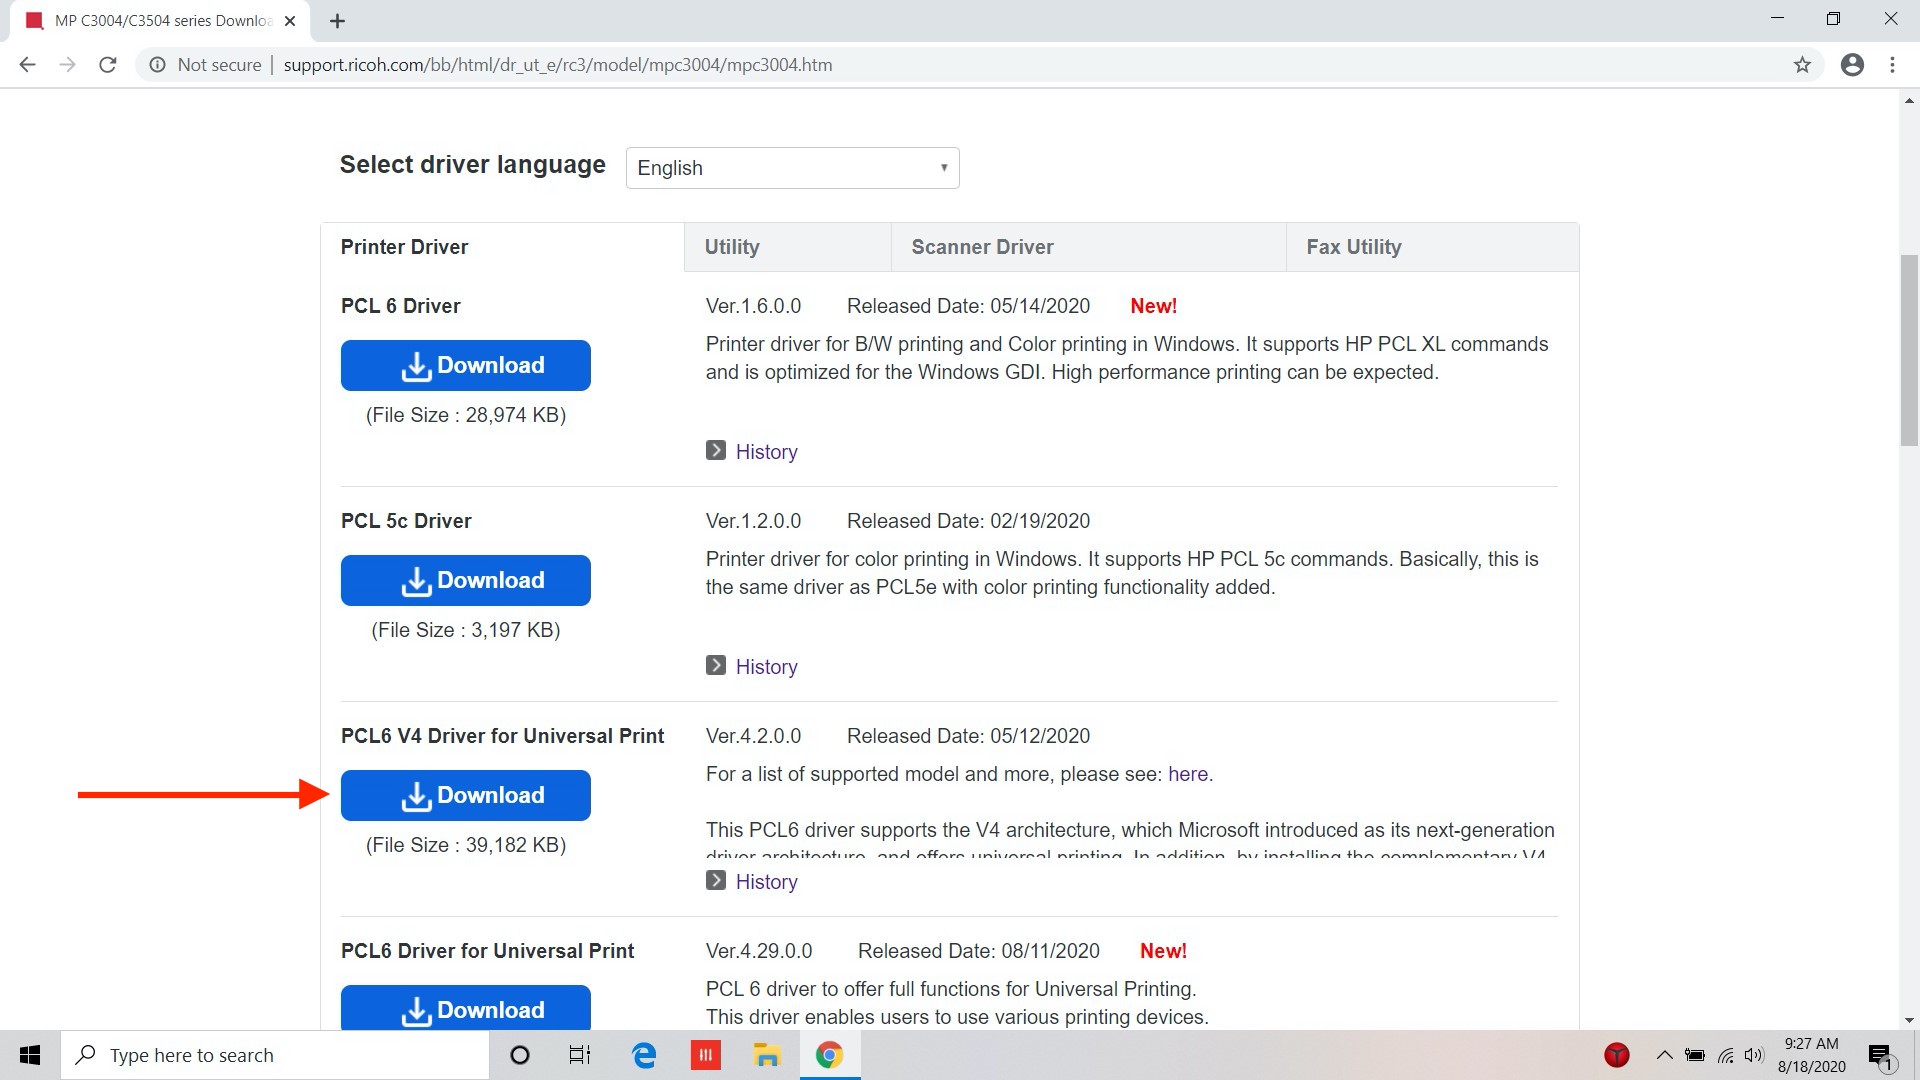Screen dimensions: 1920x1080
Task: Open the Wi-Fi network icon
Action: [1726, 1055]
